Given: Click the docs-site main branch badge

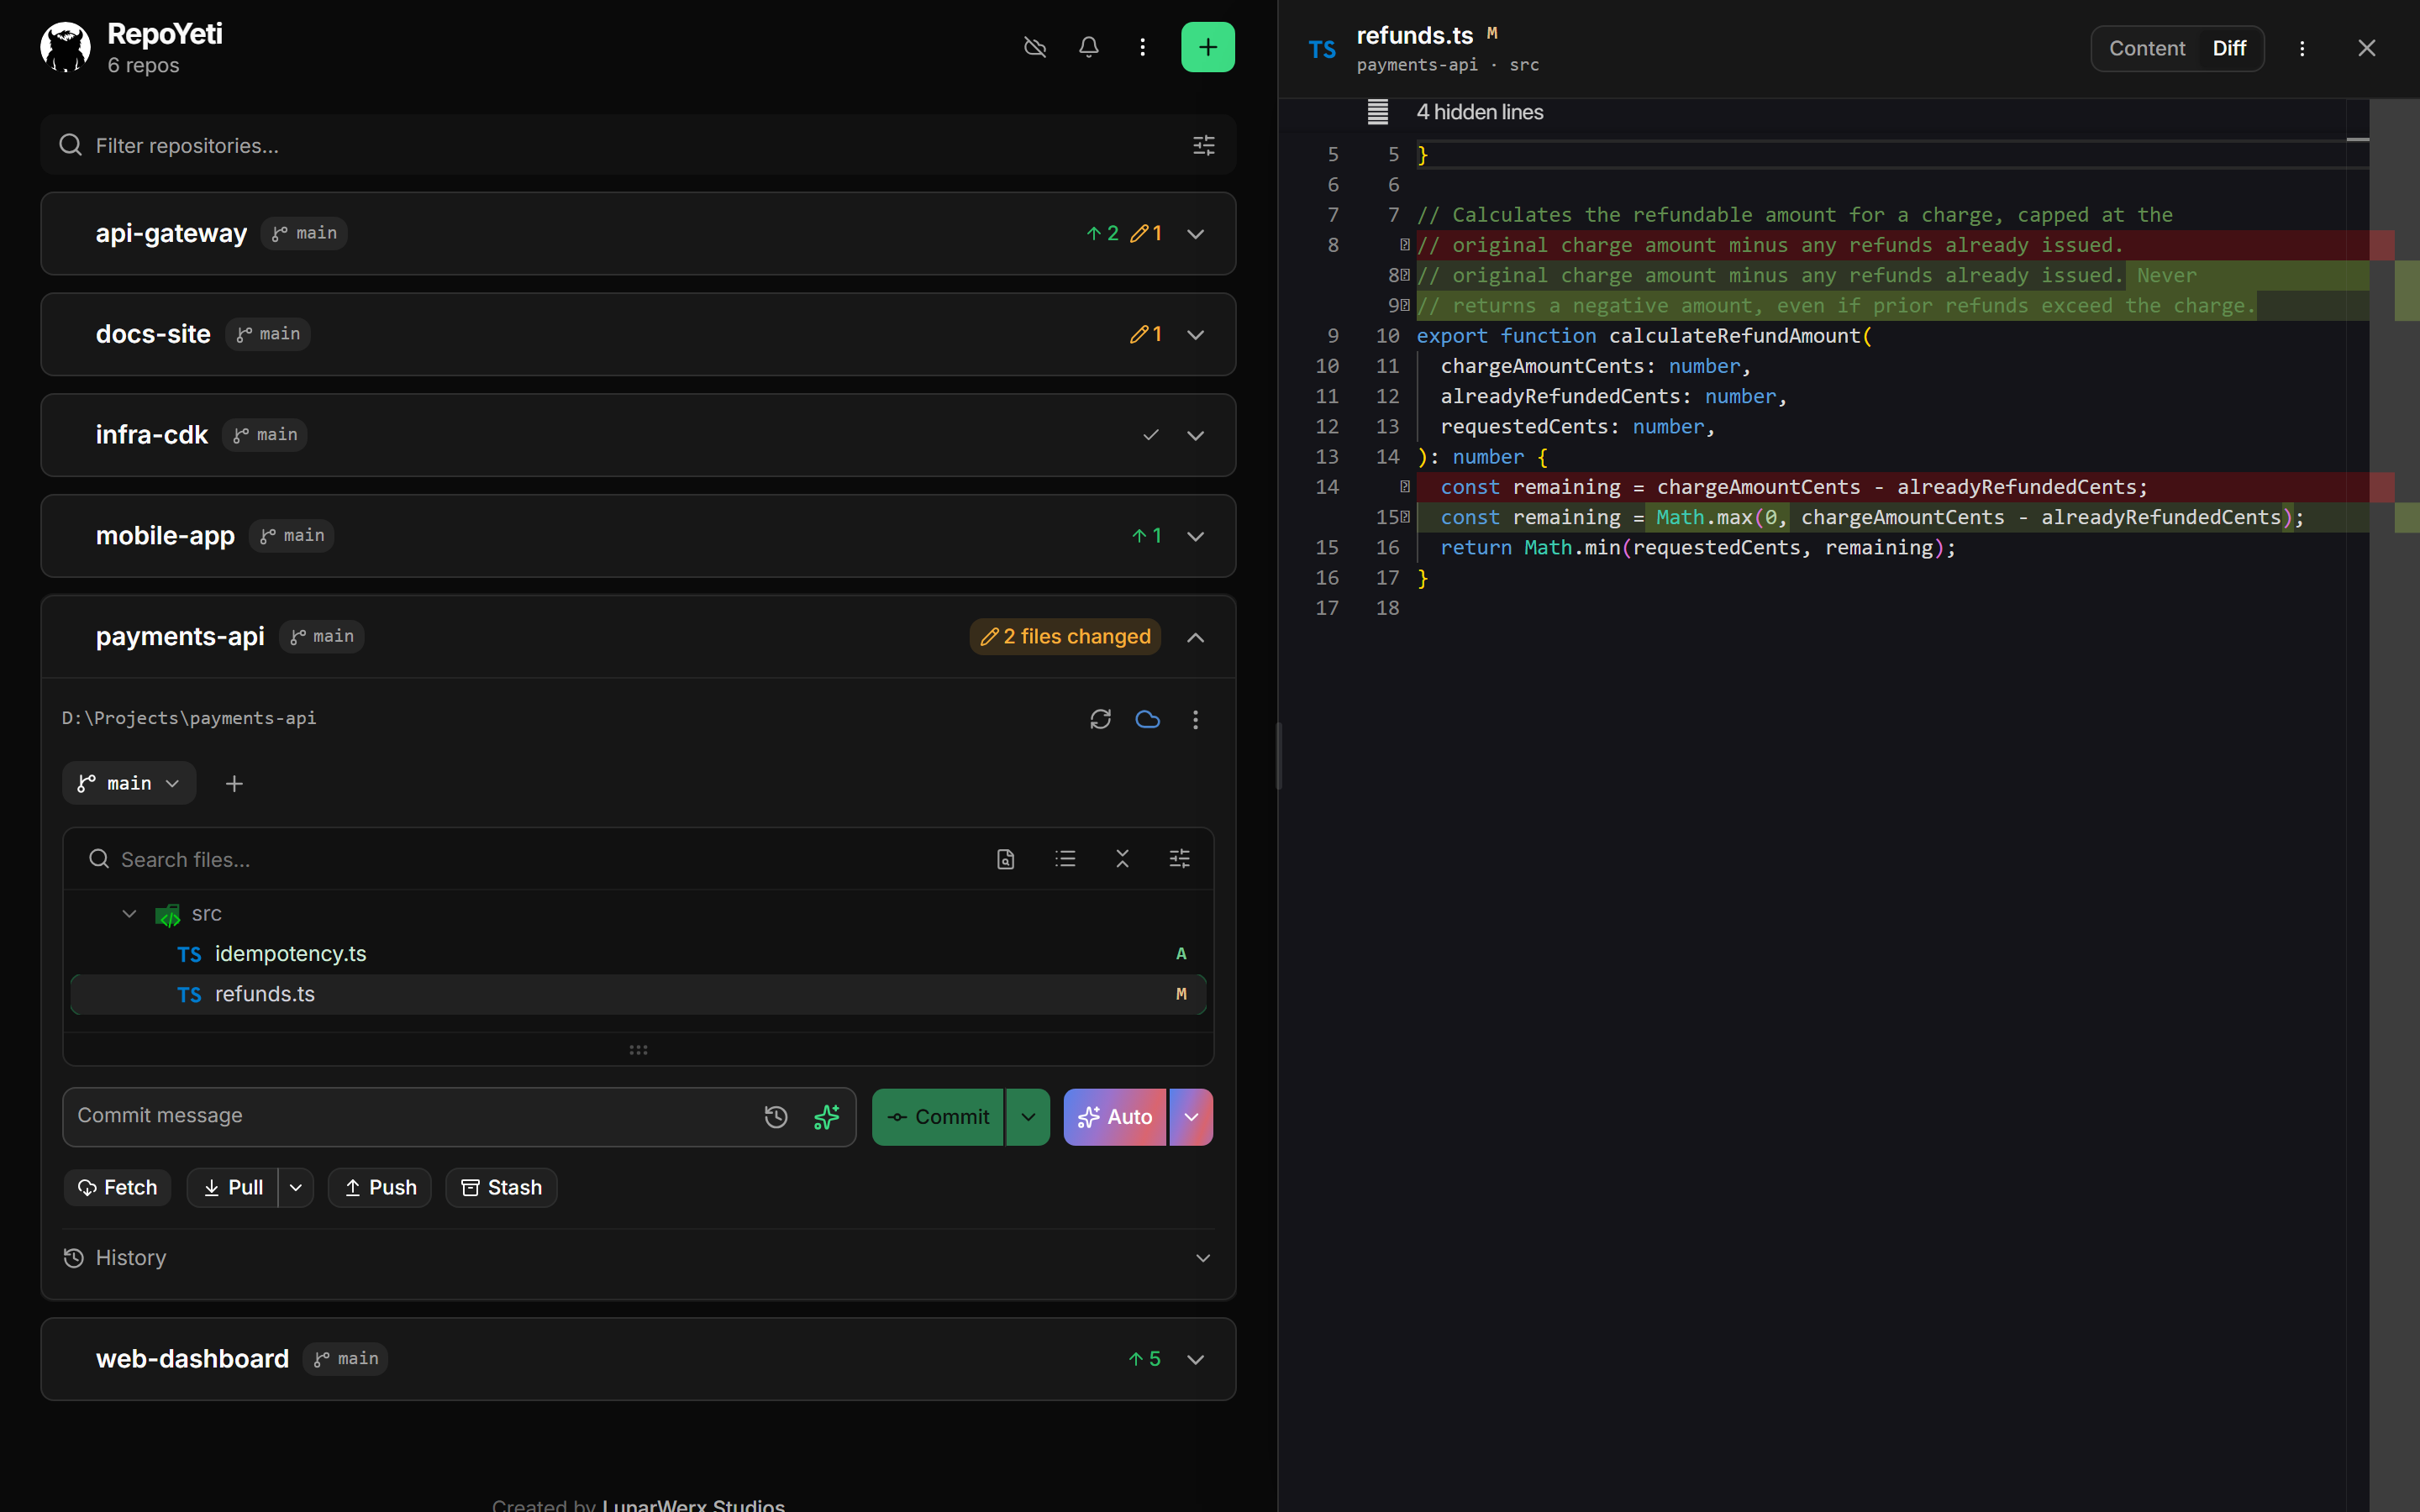Looking at the screenshot, I should 267,334.
